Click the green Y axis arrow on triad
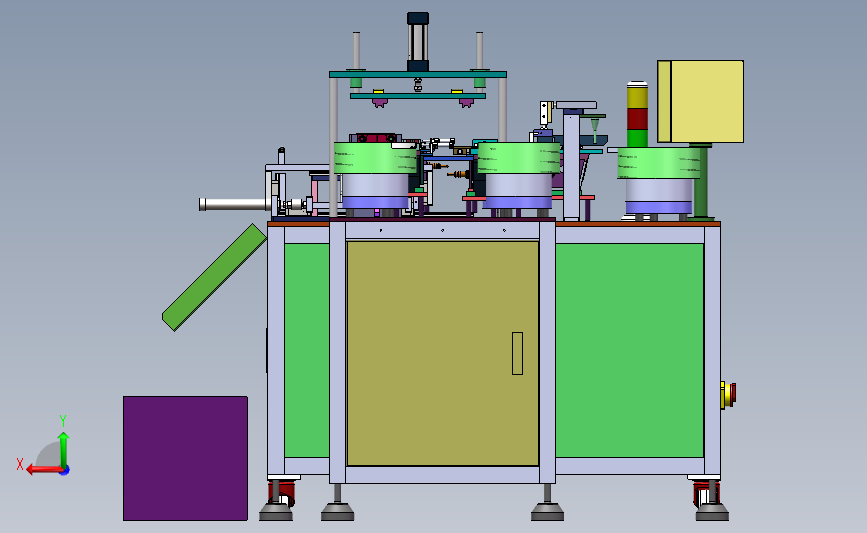Viewport: 867px width, 533px height. pyautogui.click(x=64, y=449)
